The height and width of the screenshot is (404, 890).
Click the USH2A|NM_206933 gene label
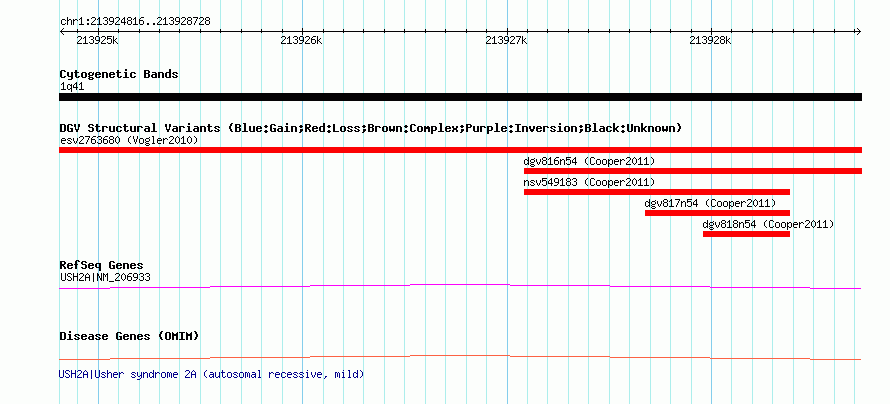point(105,277)
